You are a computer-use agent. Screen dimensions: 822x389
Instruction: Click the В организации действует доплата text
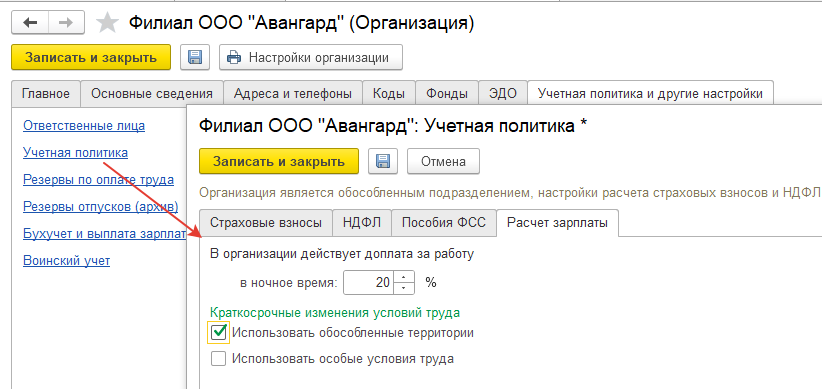(x=342, y=255)
